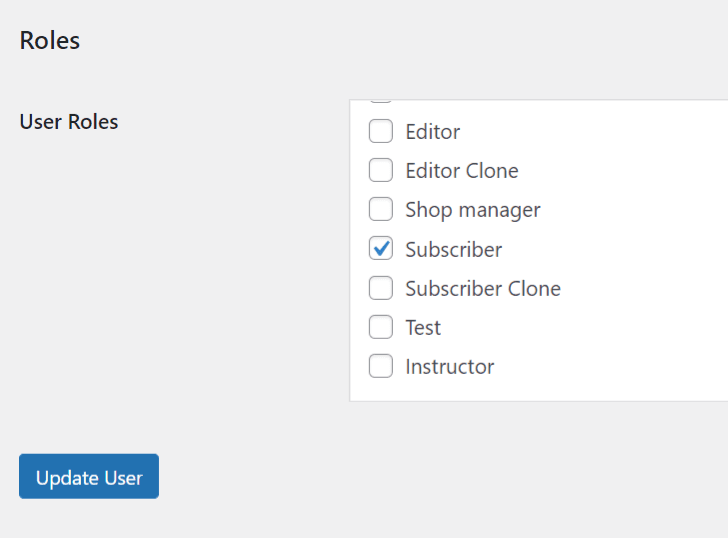Click empty space inside the roles list box
This screenshot has height=538, width=728.
[x=641, y=251]
